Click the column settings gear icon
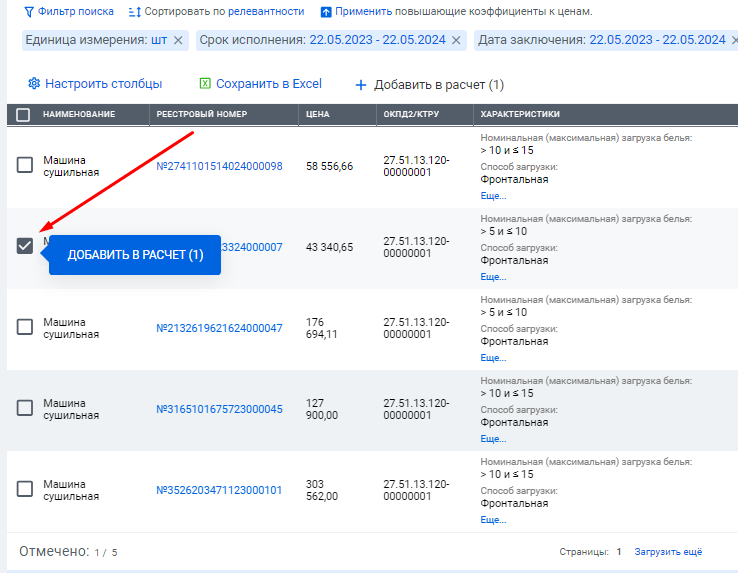The height and width of the screenshot is (573, 738). point(34,83)
